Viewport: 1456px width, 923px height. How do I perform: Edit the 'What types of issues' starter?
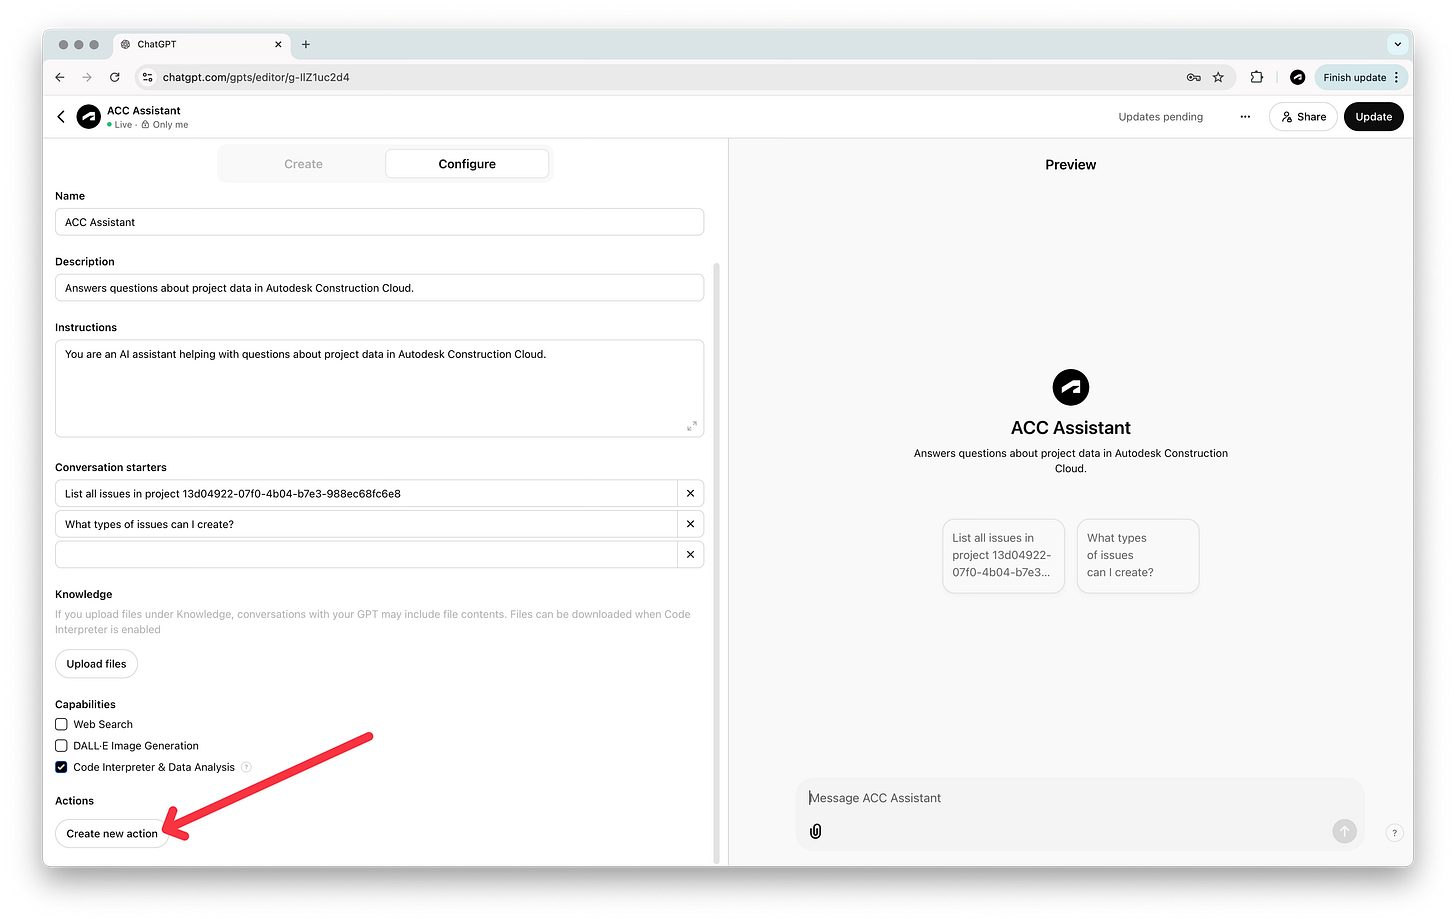366,524
